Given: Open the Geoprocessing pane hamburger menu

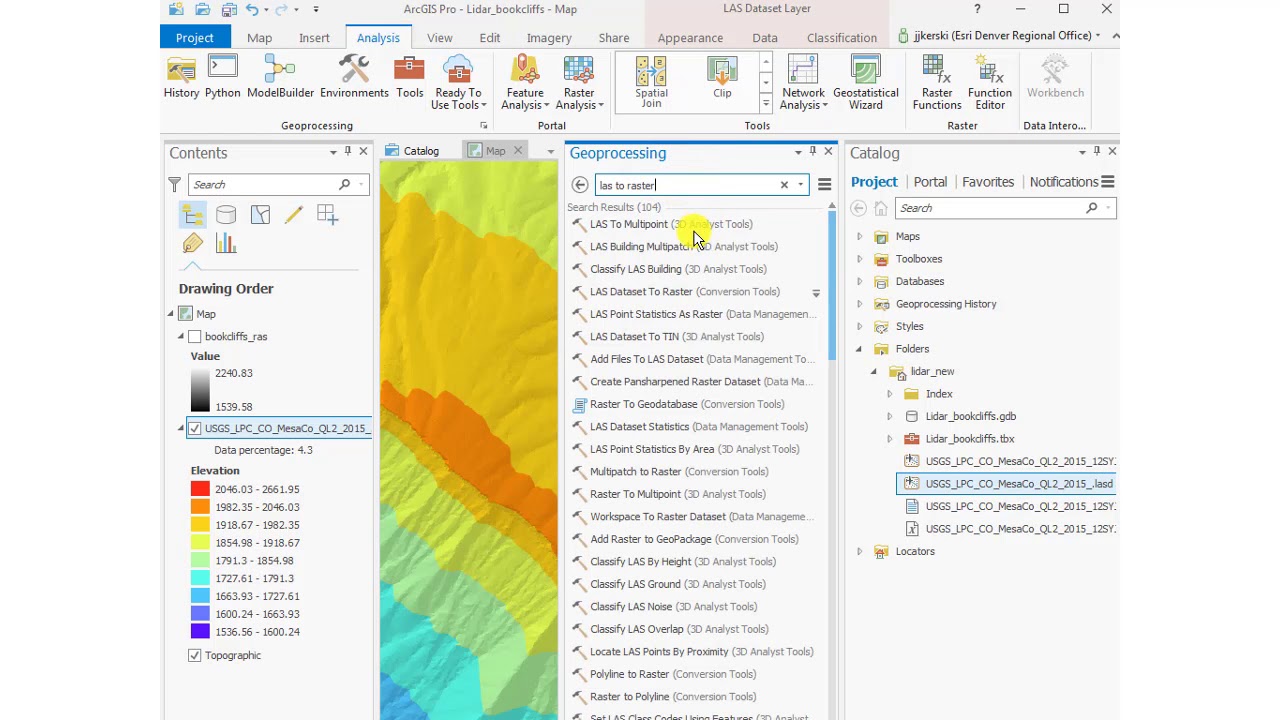Looking at the screenshot, I should point(824,185).
